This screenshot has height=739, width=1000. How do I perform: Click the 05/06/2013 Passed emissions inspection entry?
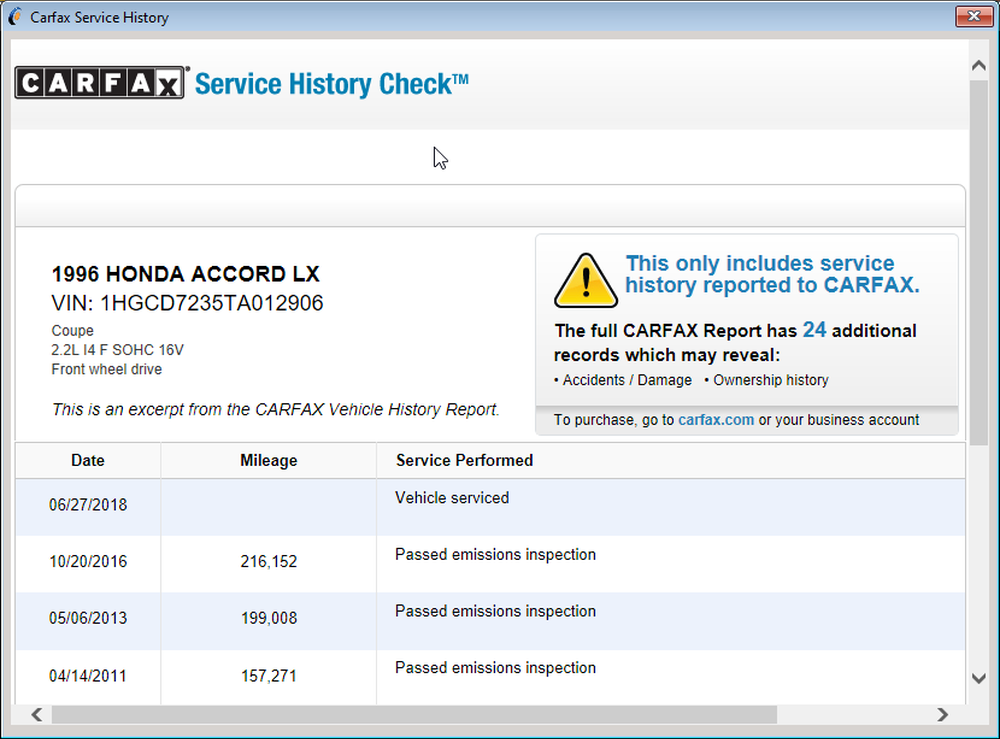[495, 611]
